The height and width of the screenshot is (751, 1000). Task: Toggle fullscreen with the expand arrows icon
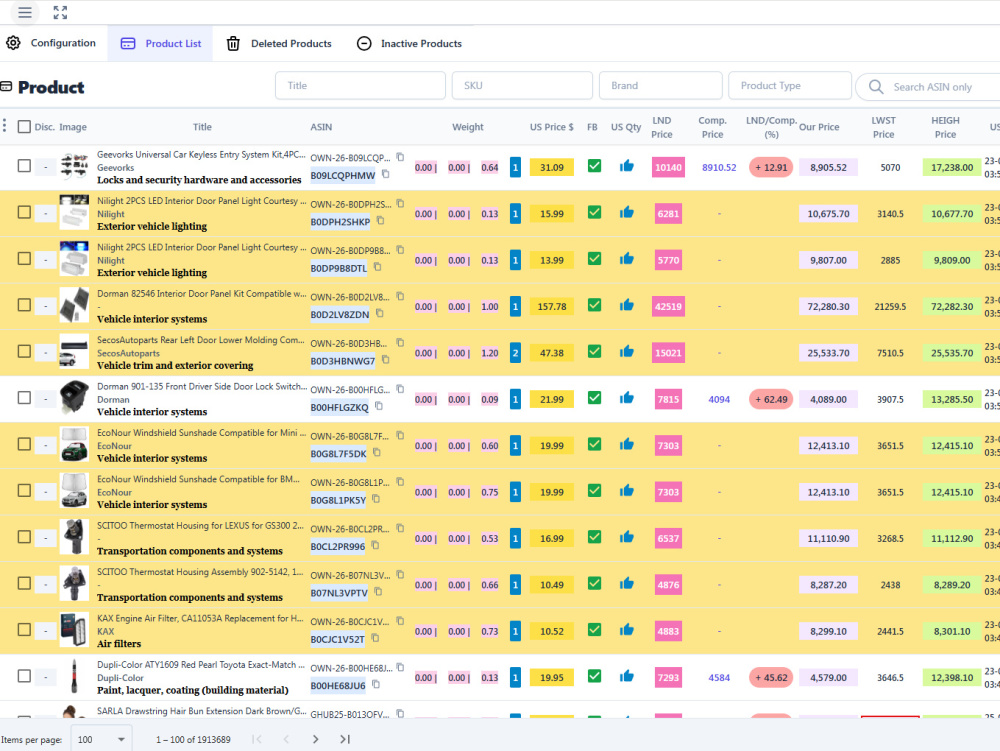coord(60,12)
